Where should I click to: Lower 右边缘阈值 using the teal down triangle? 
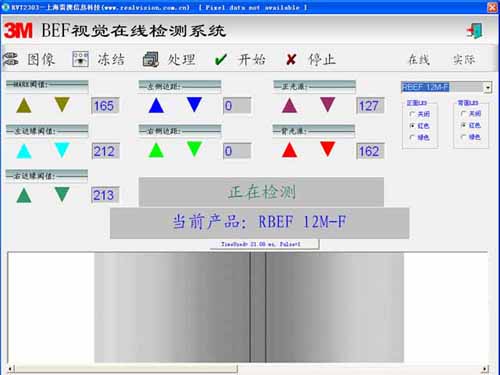tap(62, 194)
